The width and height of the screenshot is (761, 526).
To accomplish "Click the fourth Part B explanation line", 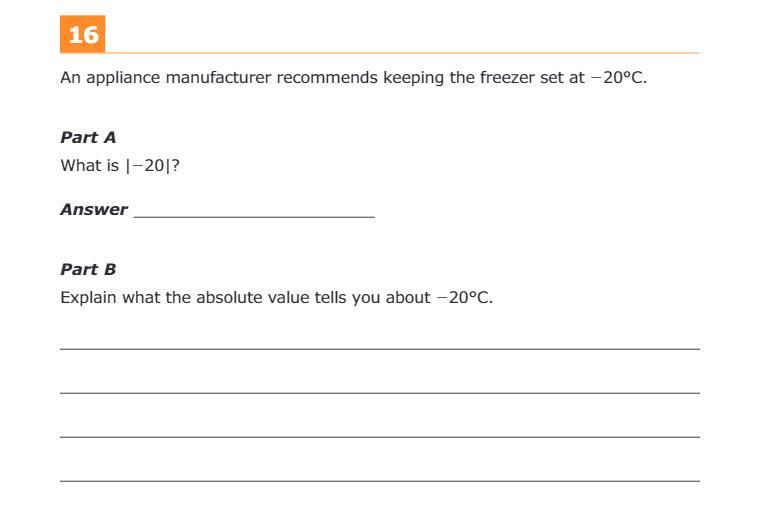I will (x=380, y=481).
